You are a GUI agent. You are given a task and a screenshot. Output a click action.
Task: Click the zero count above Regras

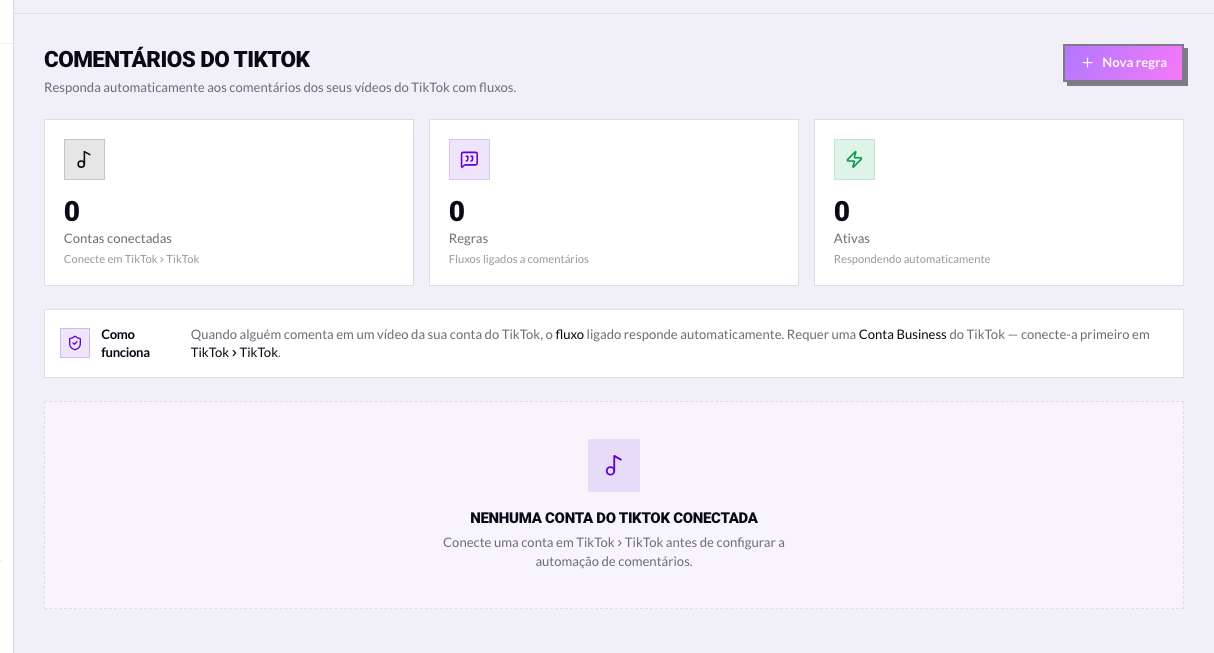click(457, 211)
